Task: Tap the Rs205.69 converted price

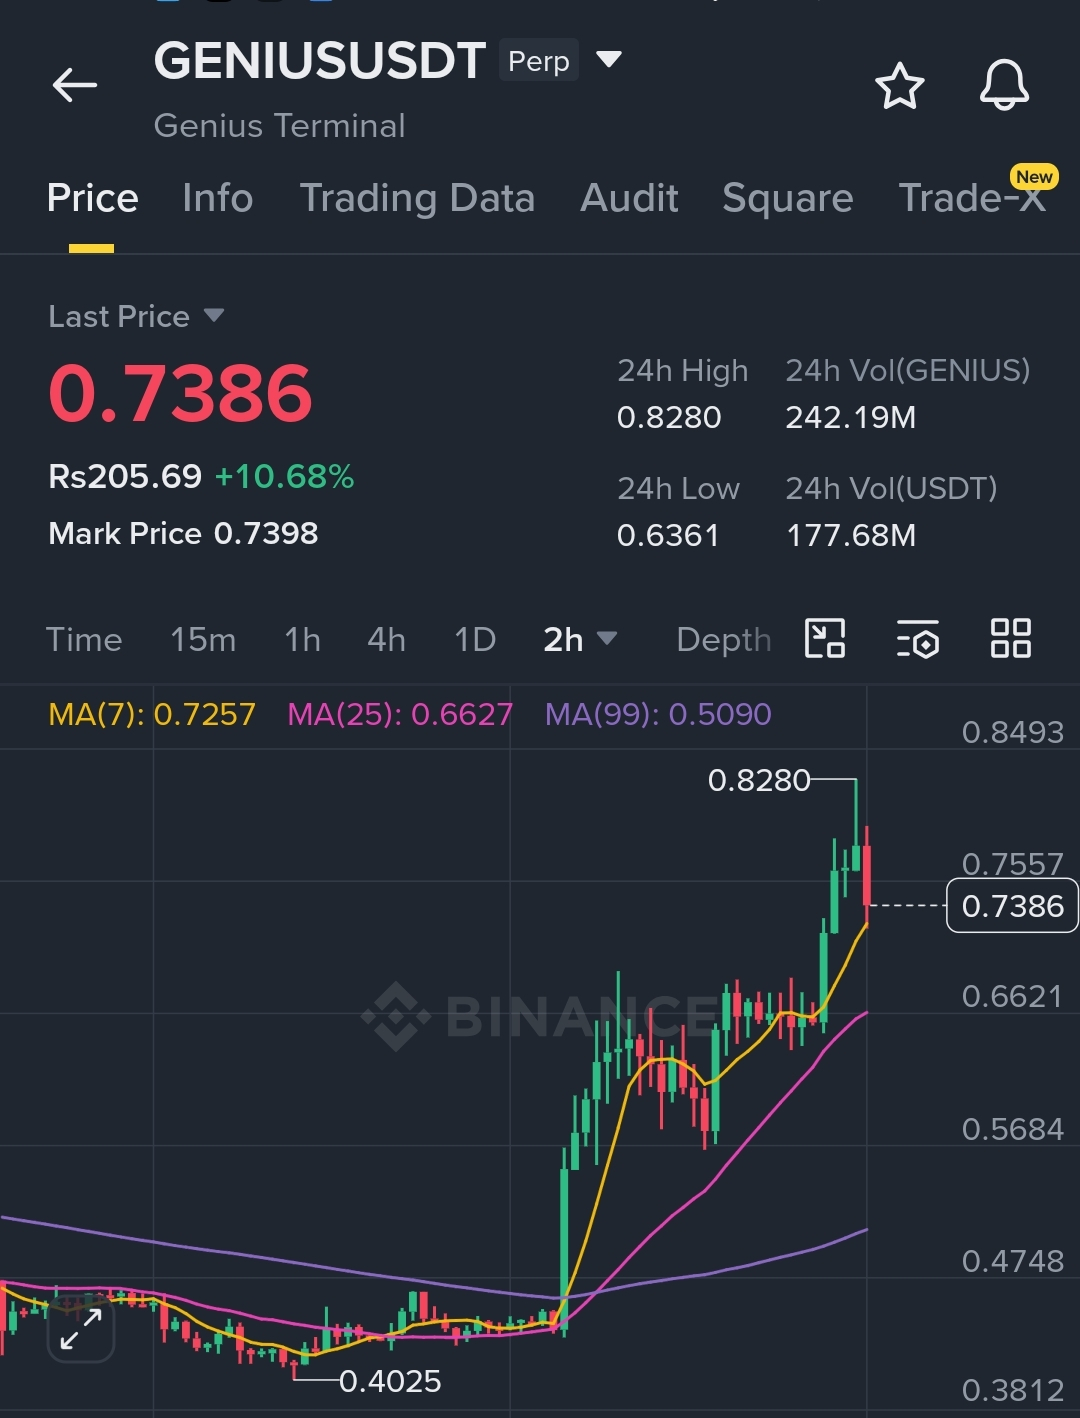Action: (x=125, y=476)
